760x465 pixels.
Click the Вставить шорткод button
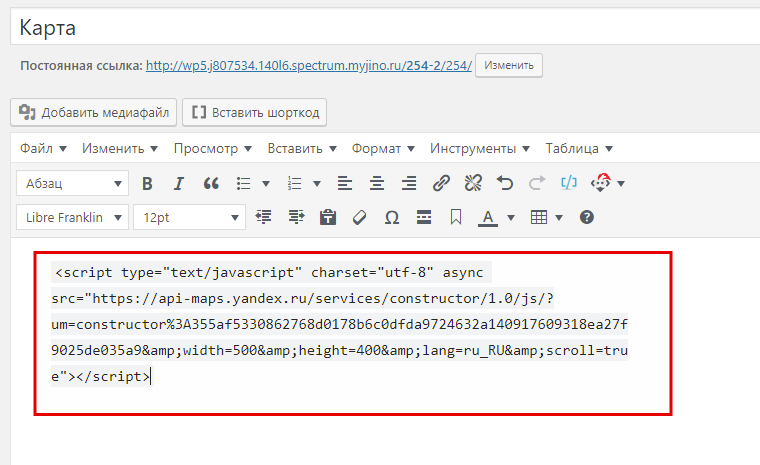254,112
